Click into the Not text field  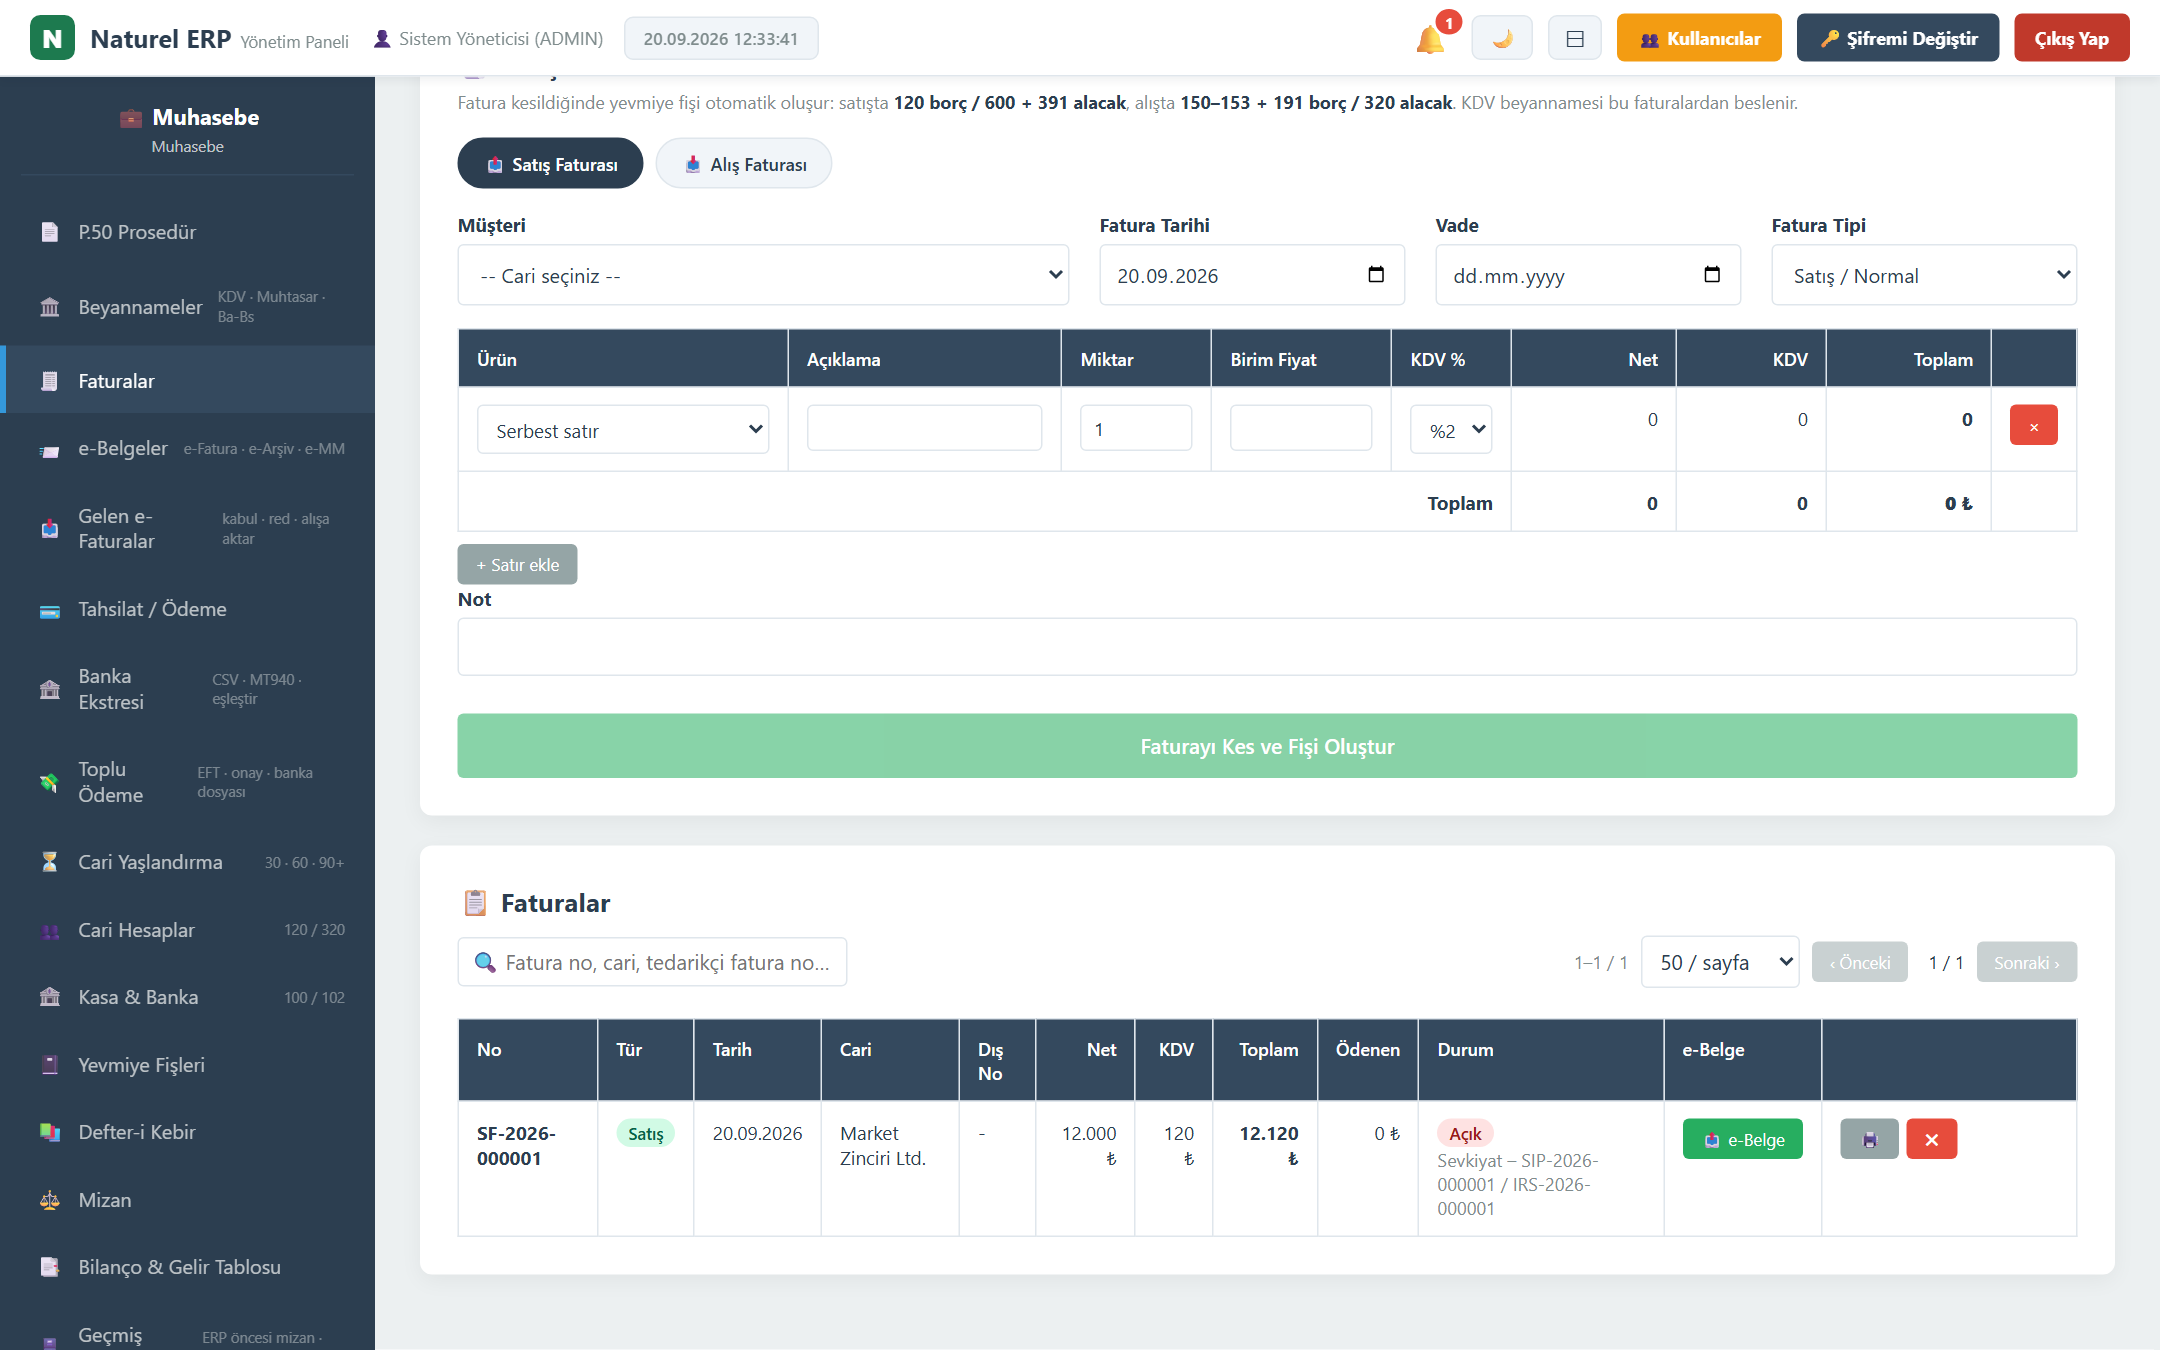(x=1267, y=647)
